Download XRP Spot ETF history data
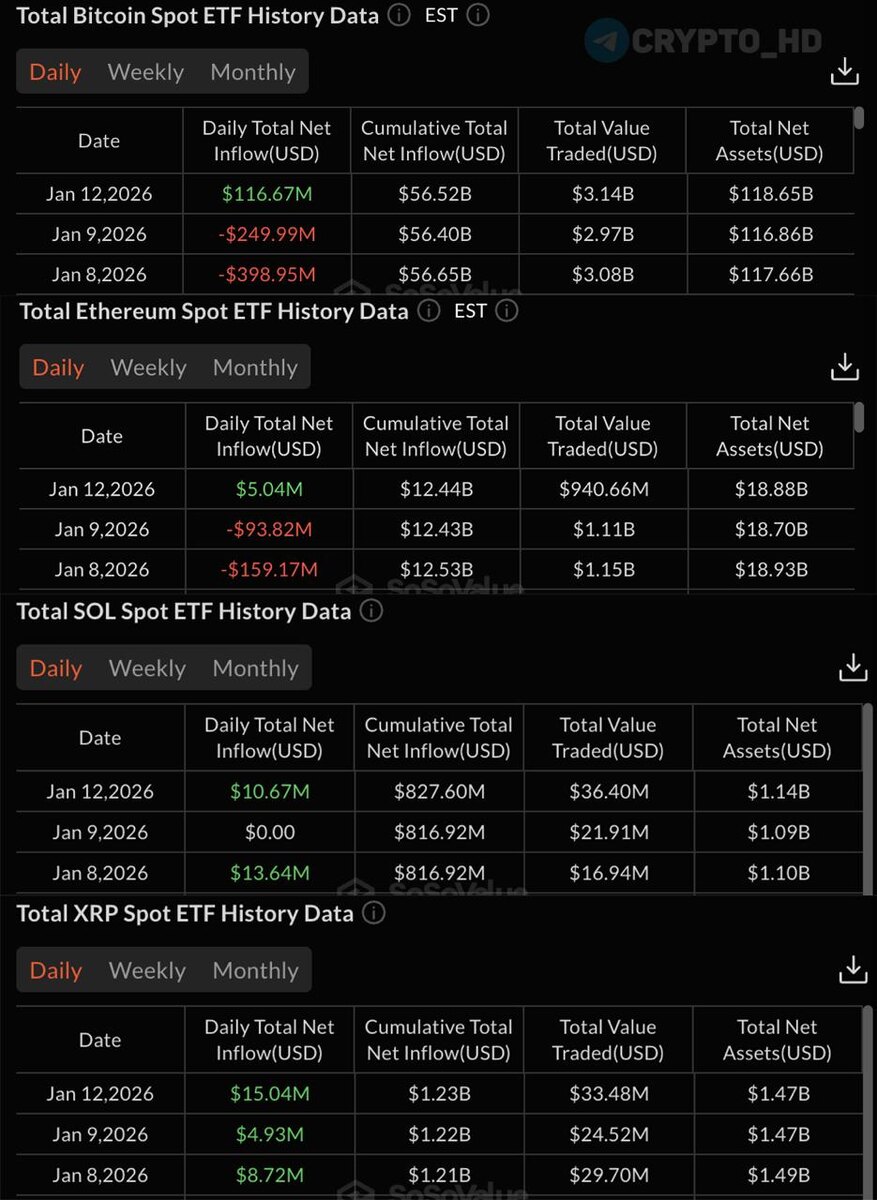 853,969
